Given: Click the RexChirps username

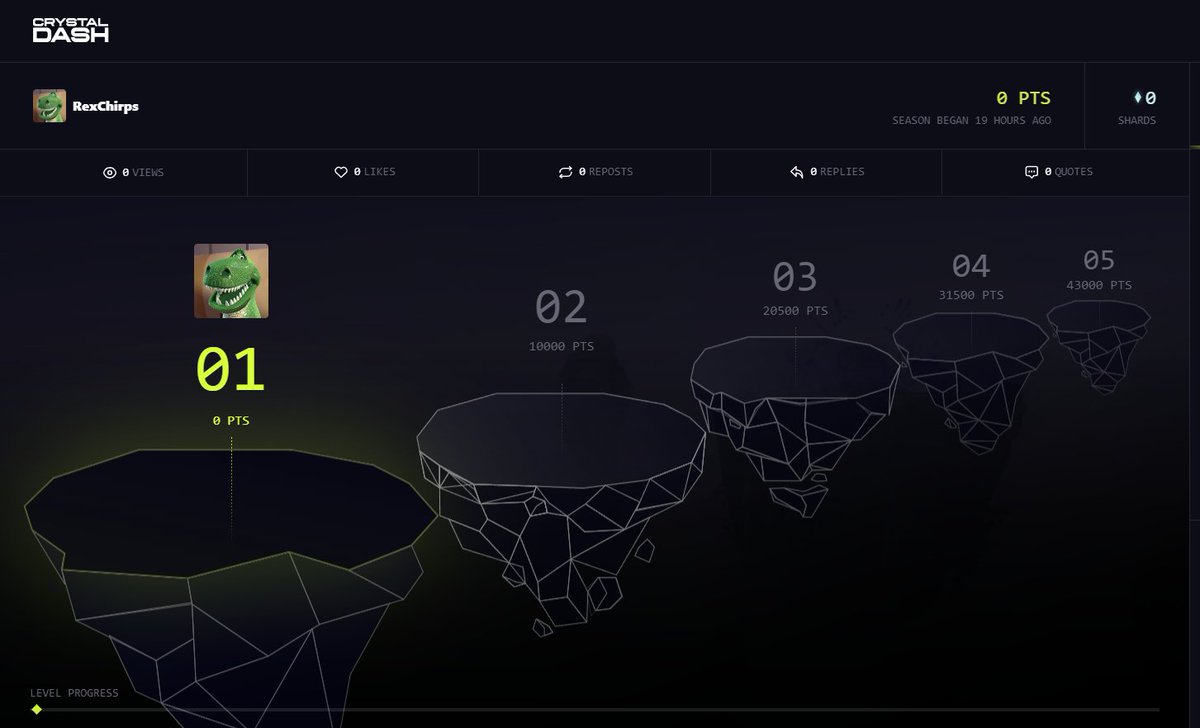Looking at the screenshot, I should (x=106, y=106).
